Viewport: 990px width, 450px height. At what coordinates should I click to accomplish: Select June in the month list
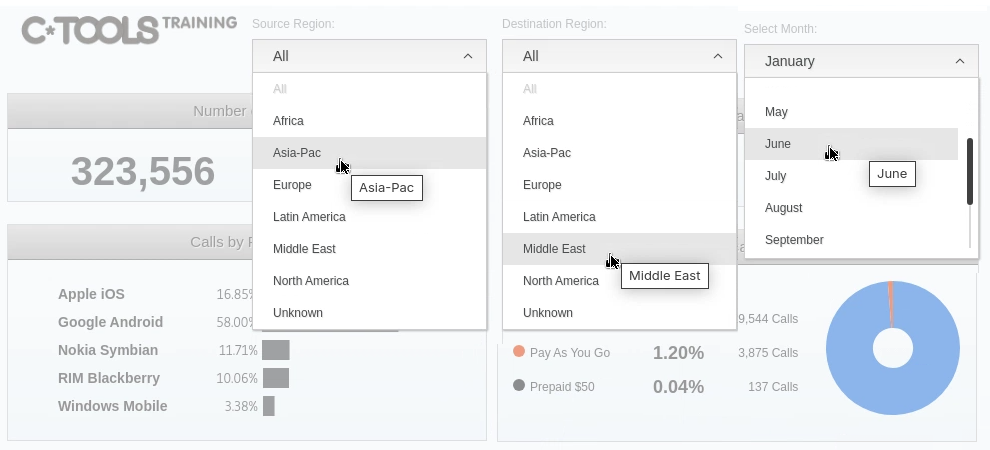778,144
